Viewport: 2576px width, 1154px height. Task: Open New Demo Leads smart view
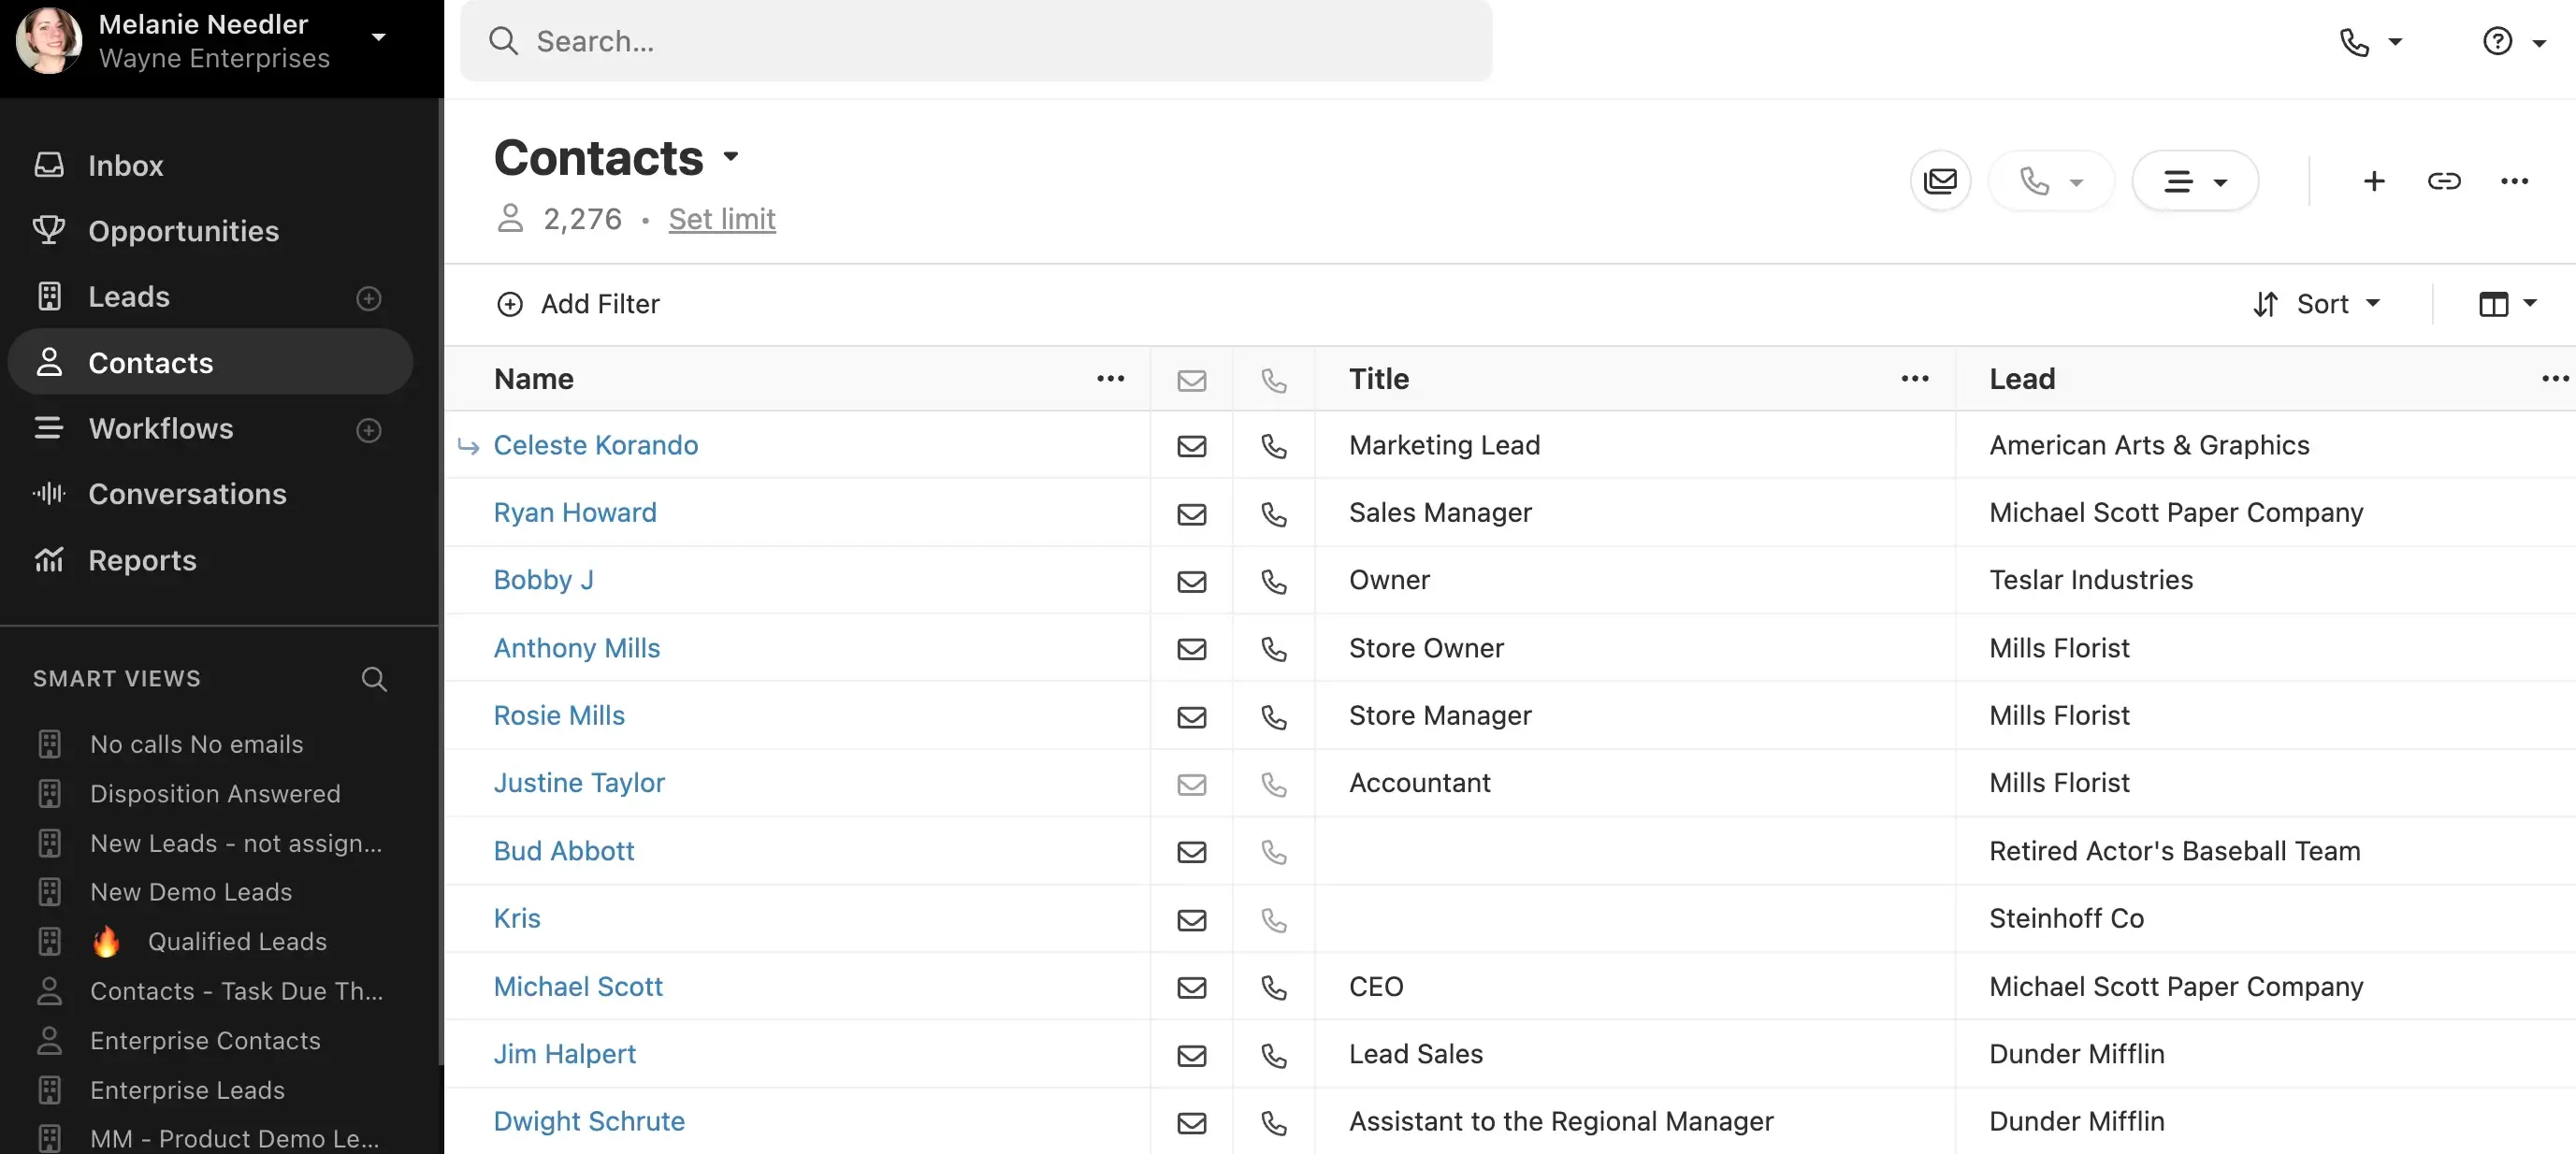click(191, 893)
